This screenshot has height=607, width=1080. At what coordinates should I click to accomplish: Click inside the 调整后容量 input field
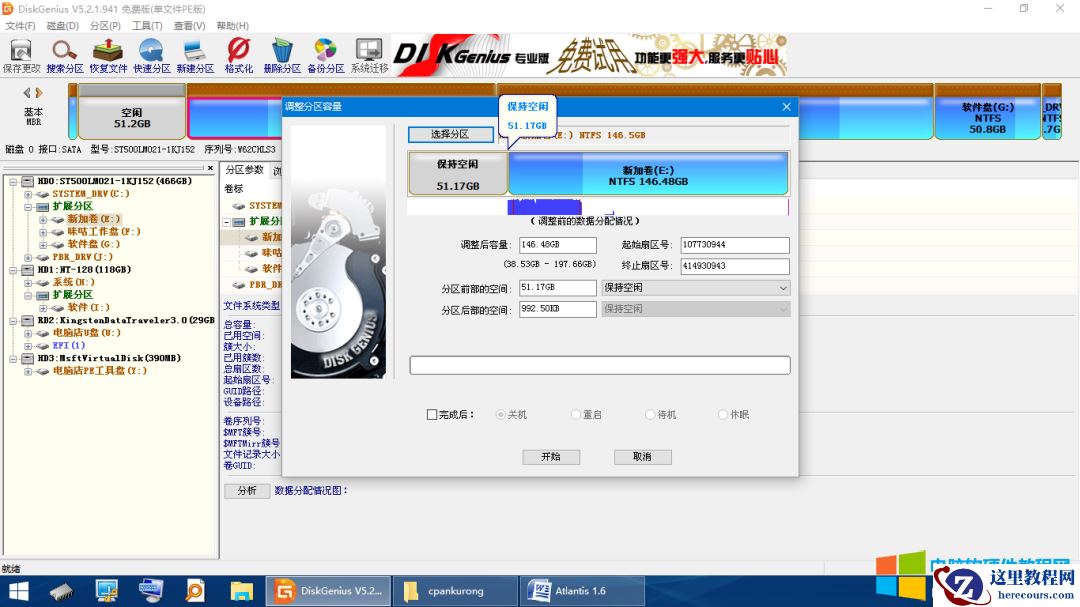[560, 244]
